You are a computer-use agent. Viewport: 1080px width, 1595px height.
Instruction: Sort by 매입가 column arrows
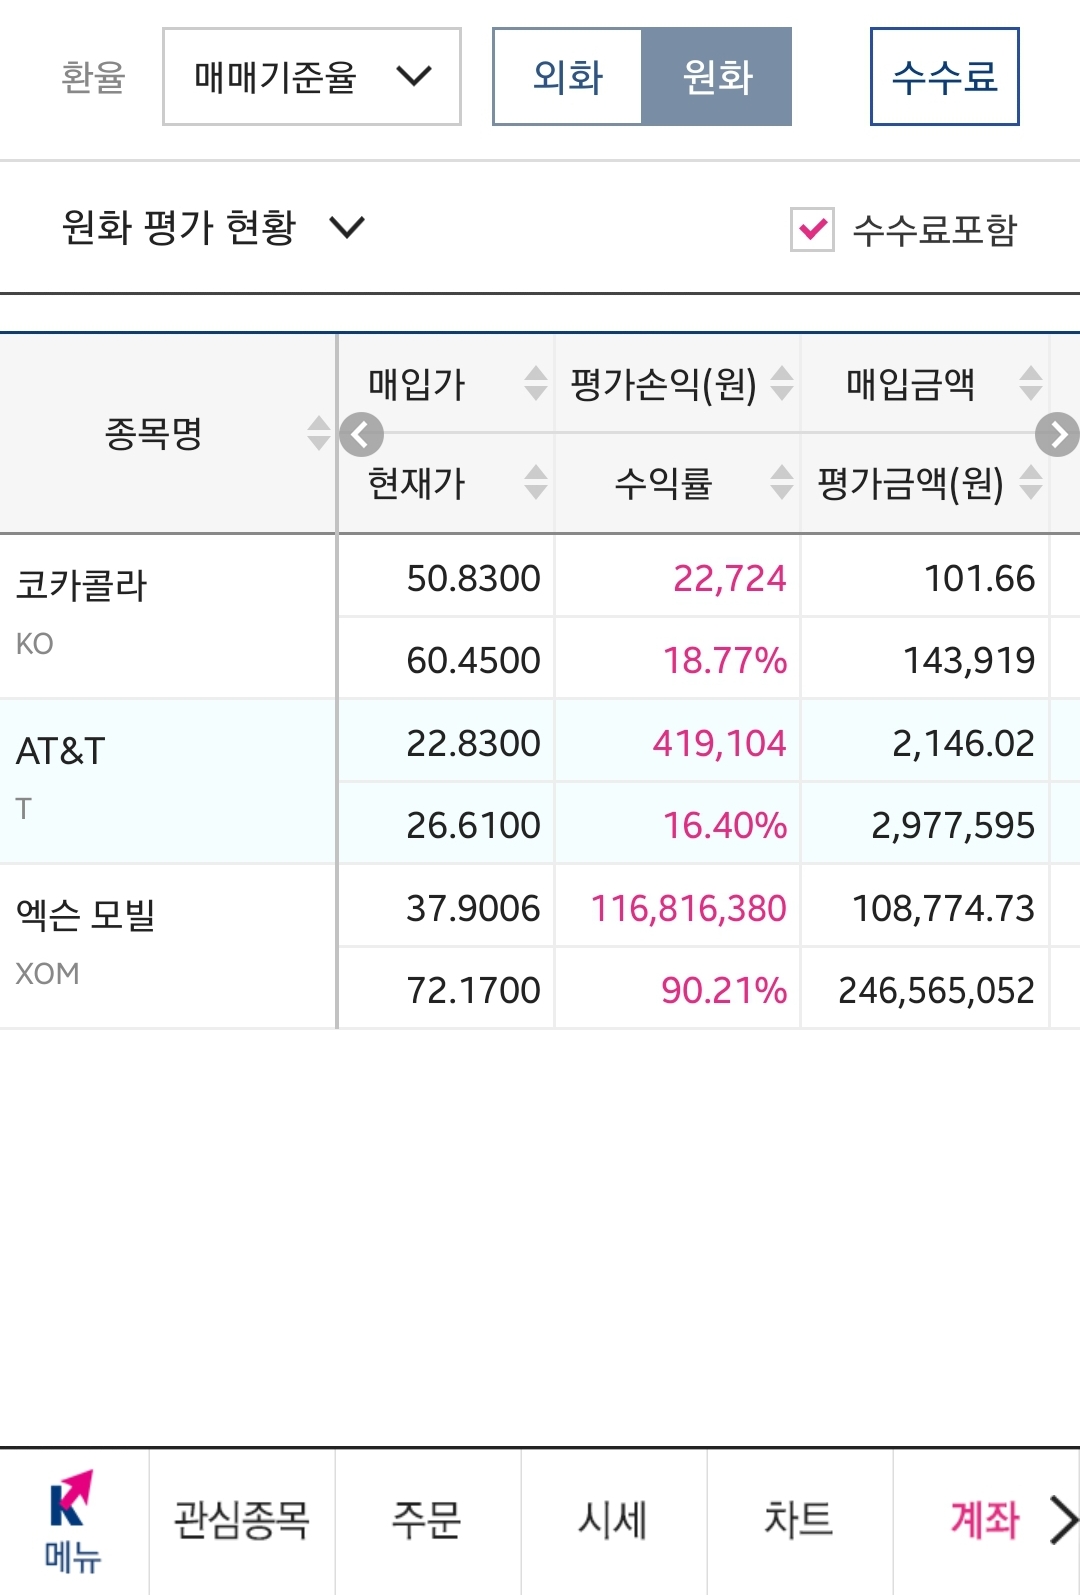pyautogui.click(x=536, y=383)
